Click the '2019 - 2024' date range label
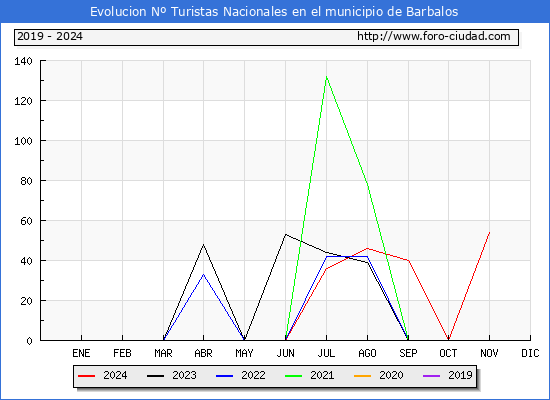Image resolution: width=550 pixels, height=400 pixels. [50, 36]
